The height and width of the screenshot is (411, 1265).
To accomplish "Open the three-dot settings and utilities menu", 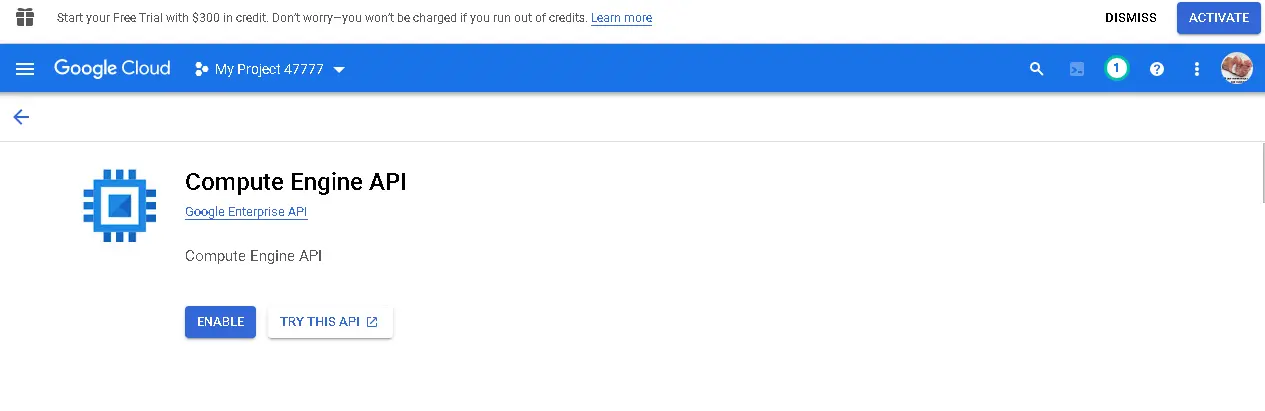I will coord(1197,69).
